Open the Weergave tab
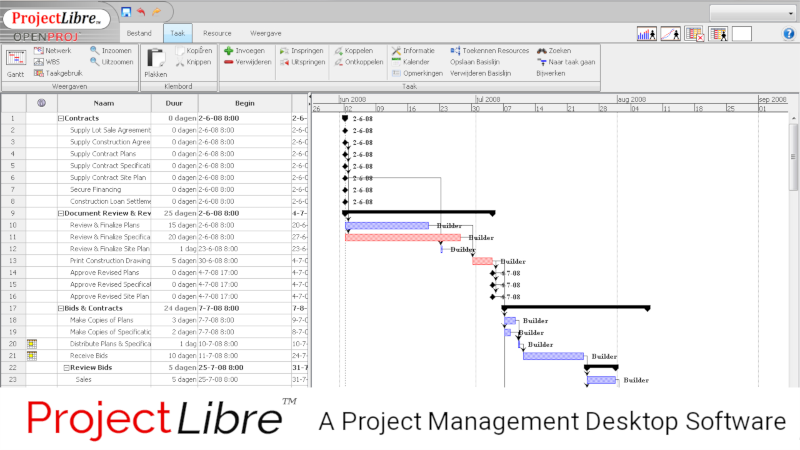Screen dimensions: 800x450 point(265,33)
